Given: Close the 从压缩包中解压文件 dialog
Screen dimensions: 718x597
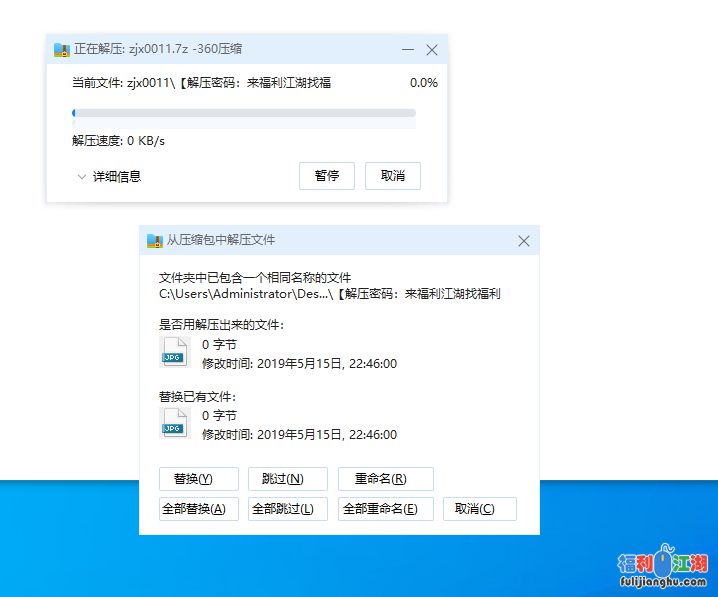Looking at the screenshot, I should (x=523, y=240).
